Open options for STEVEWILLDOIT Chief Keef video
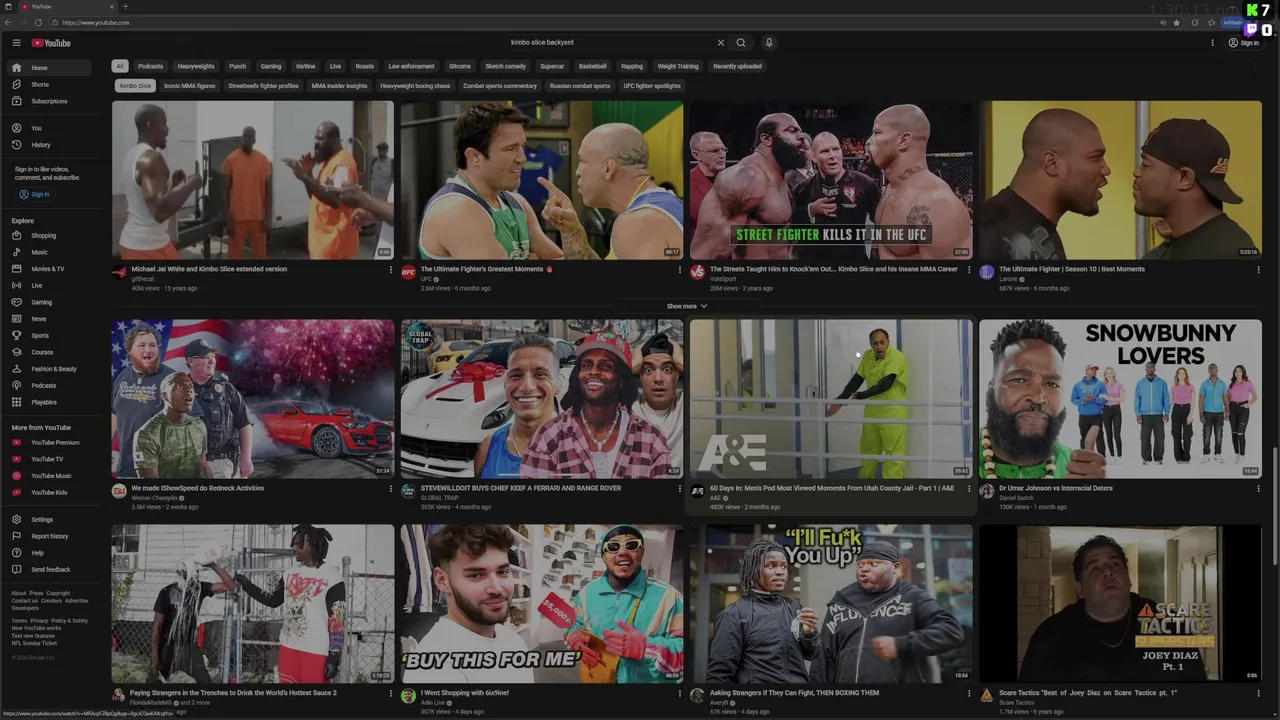This screenshot has width=1280, height=720. [x=680, y=489]
